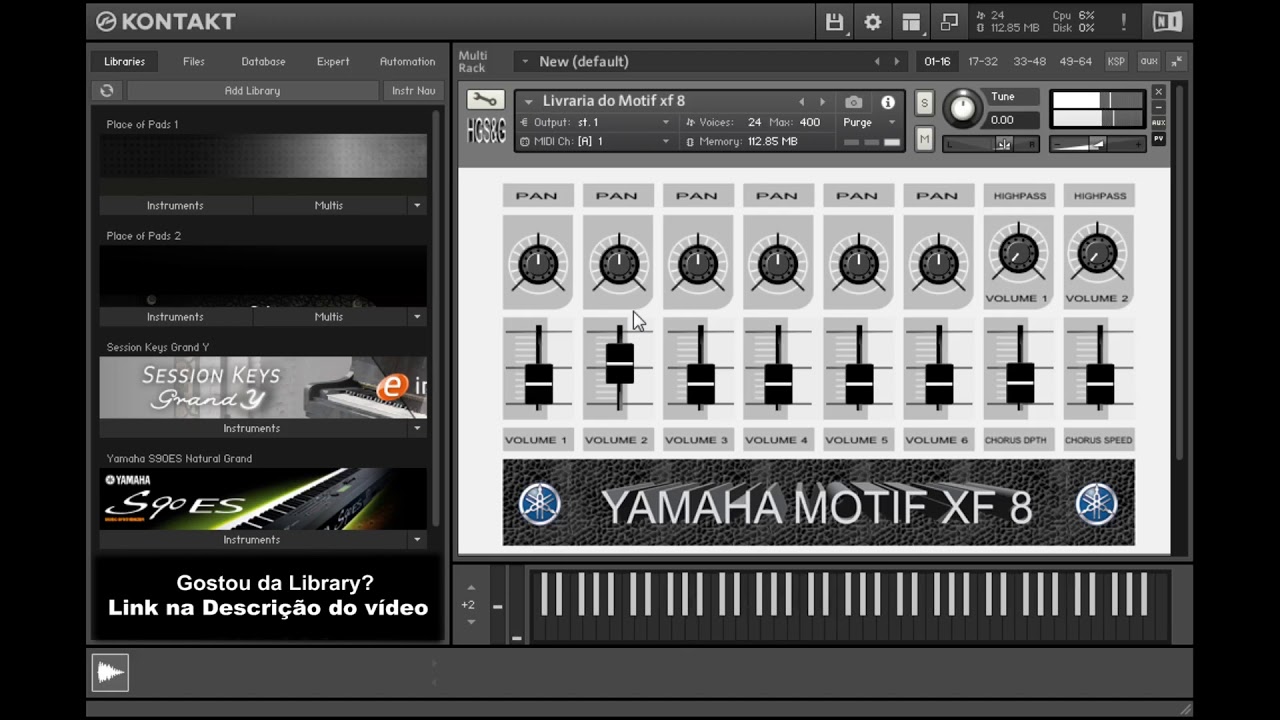
Task: Toggle Instr Nav pane button
Action: click(413, 90)
